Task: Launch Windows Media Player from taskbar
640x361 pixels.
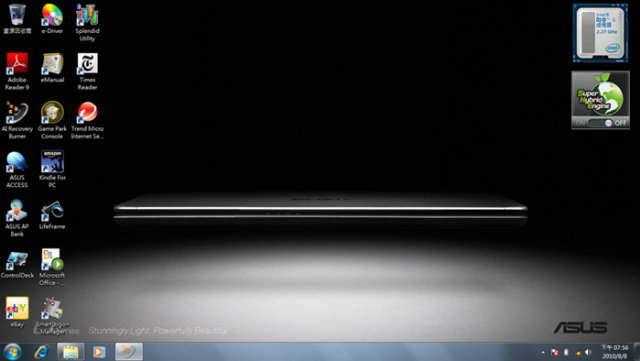Action: pos(99,352)
